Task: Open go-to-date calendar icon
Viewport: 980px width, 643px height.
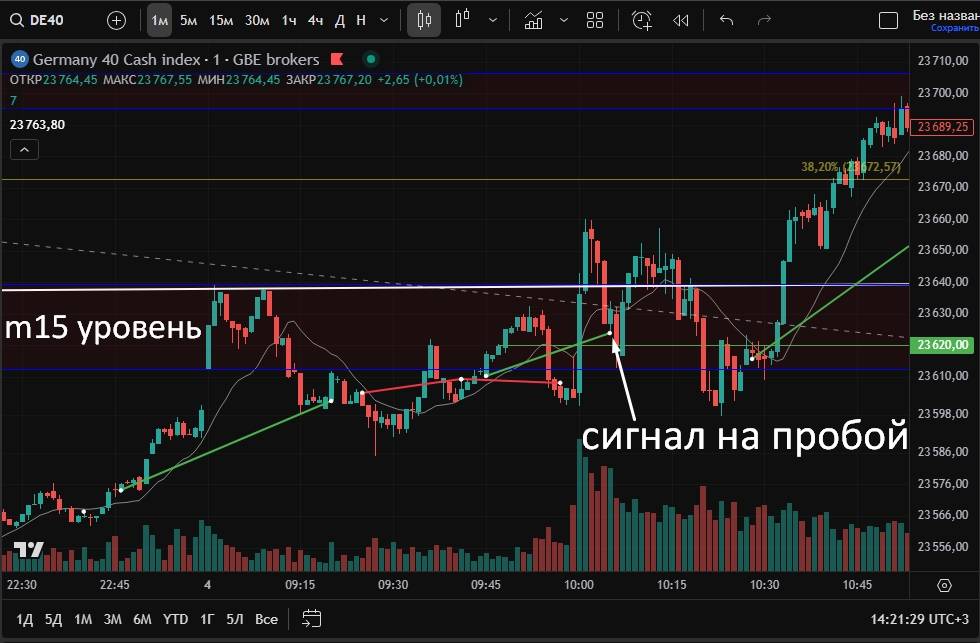Action: pos(311,618)
